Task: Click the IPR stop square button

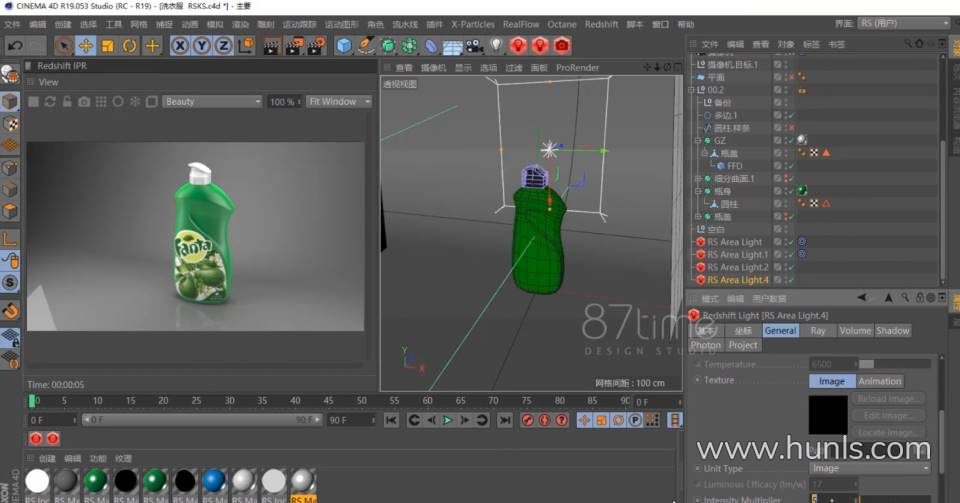Action: tap(34, 102)
